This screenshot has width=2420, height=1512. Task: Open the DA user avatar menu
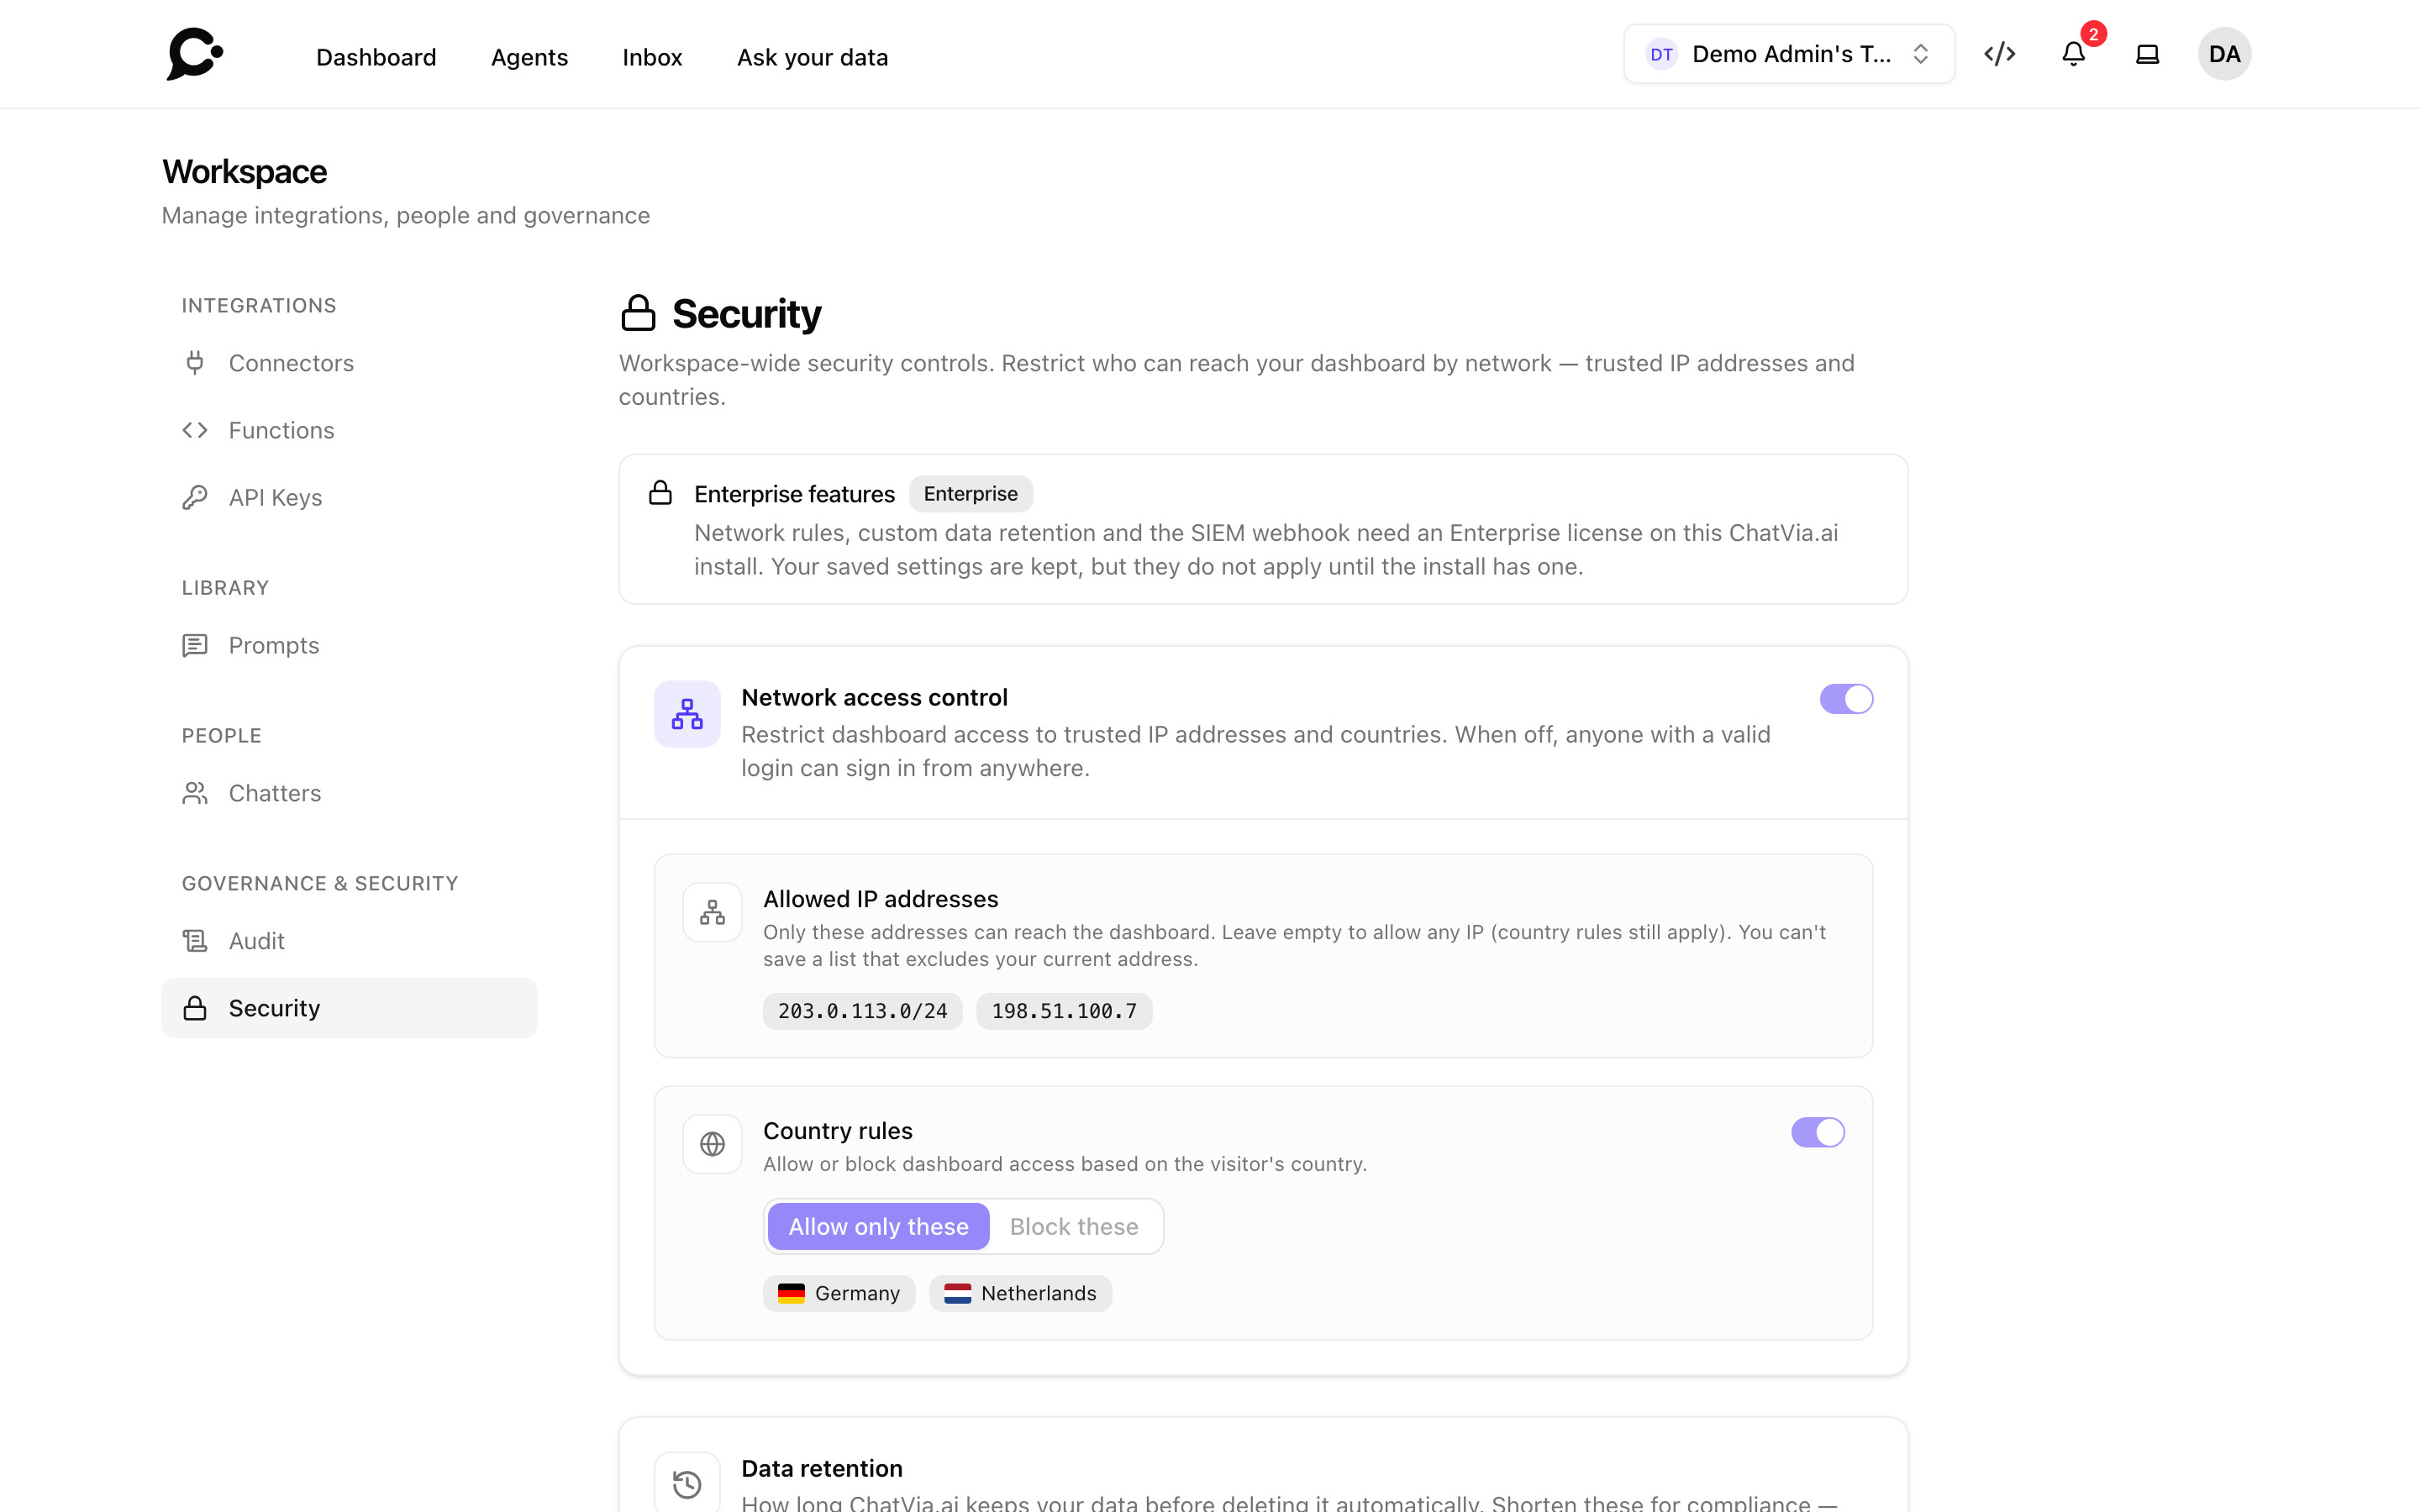point(2224,54)
